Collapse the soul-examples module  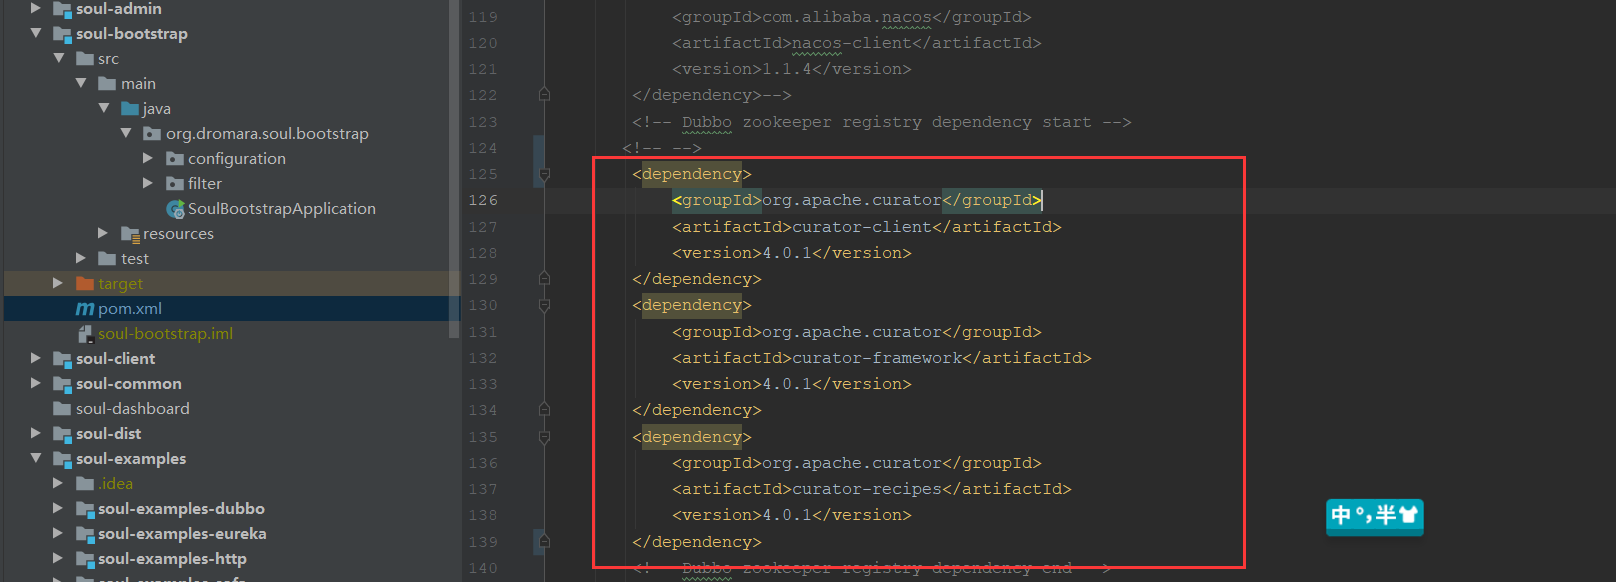pyautogui.click(x=36, y=458)
